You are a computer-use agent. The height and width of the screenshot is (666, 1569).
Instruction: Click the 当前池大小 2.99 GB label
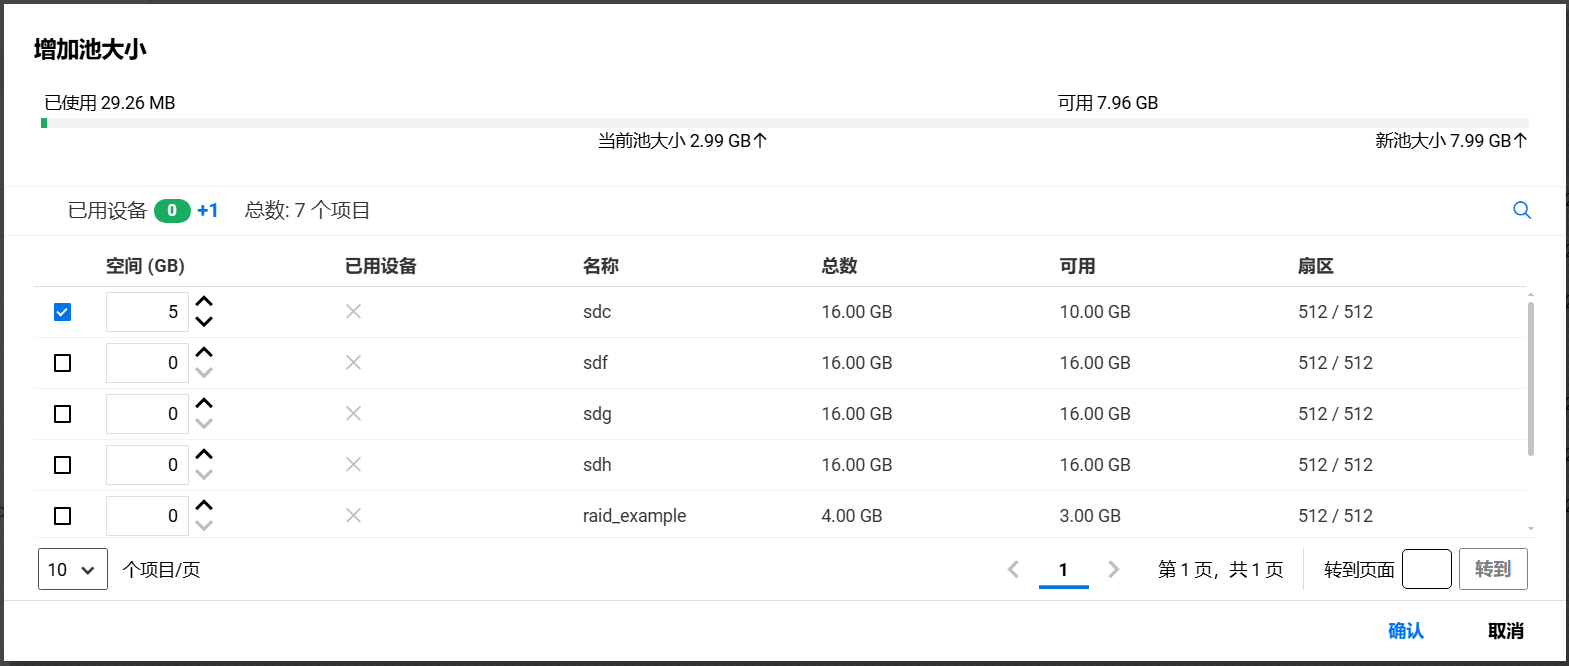(682, 141)
